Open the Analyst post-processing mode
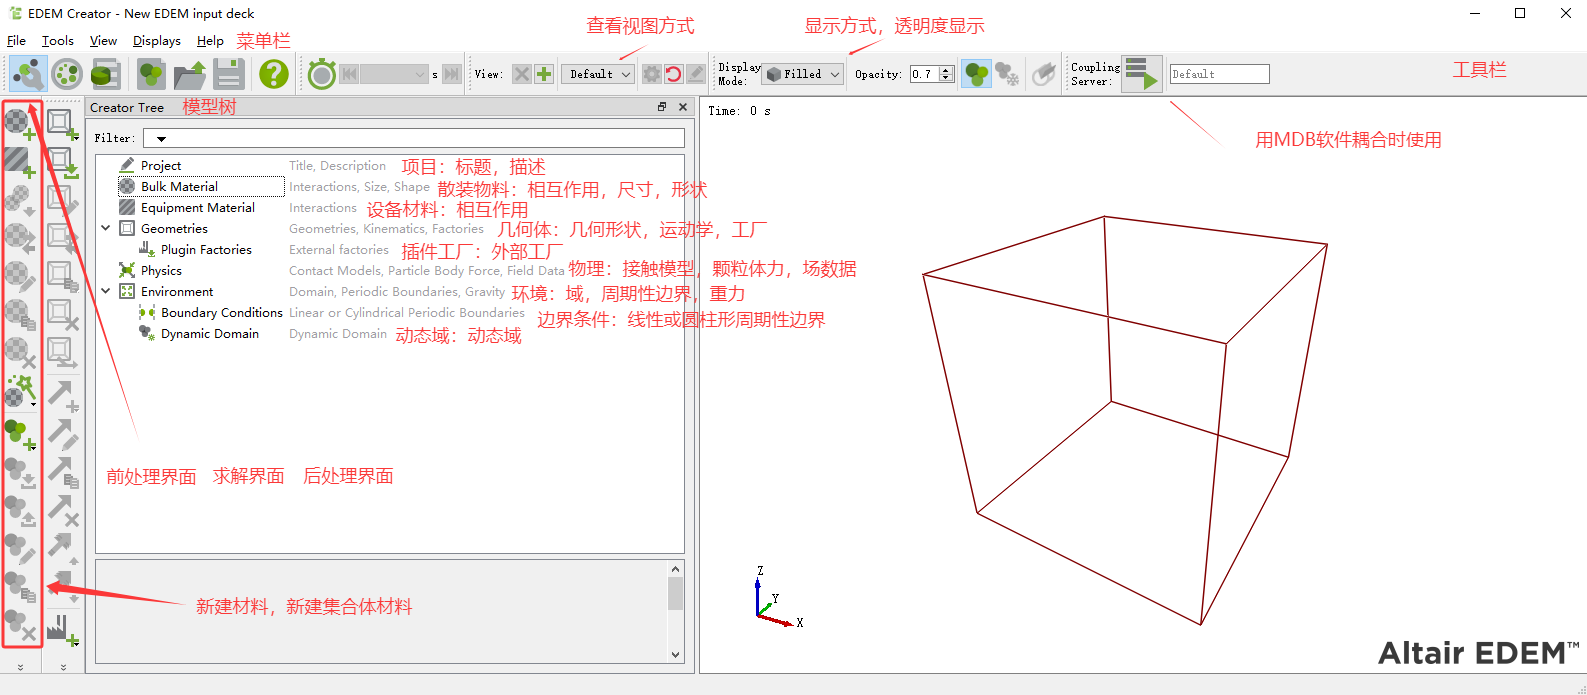The height and width of the screenshot is (695, 1587). 105,74
